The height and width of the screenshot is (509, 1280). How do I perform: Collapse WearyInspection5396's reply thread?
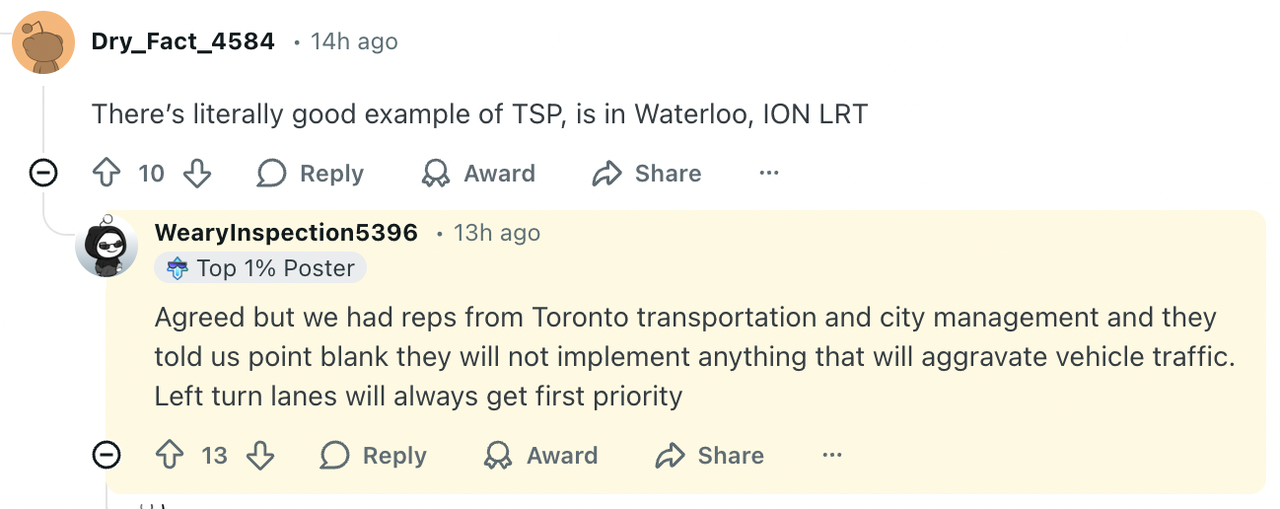(x=106, y=456)
